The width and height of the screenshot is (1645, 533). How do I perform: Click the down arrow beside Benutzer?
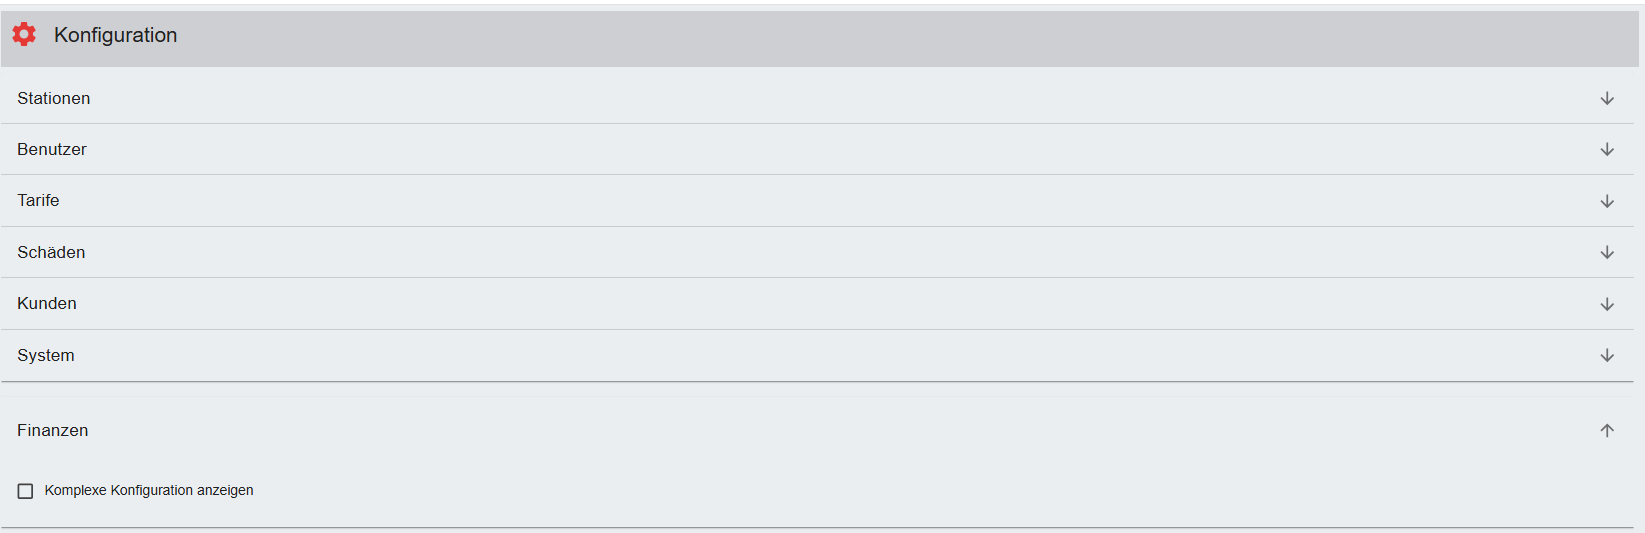point(1607,149)
